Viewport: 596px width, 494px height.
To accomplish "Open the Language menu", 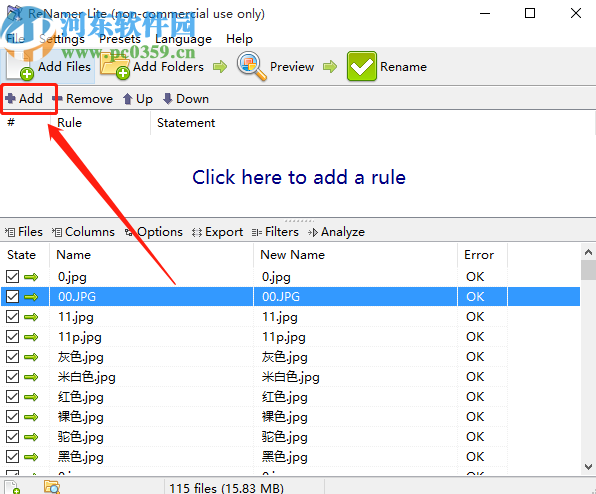I will click(183, 39).
